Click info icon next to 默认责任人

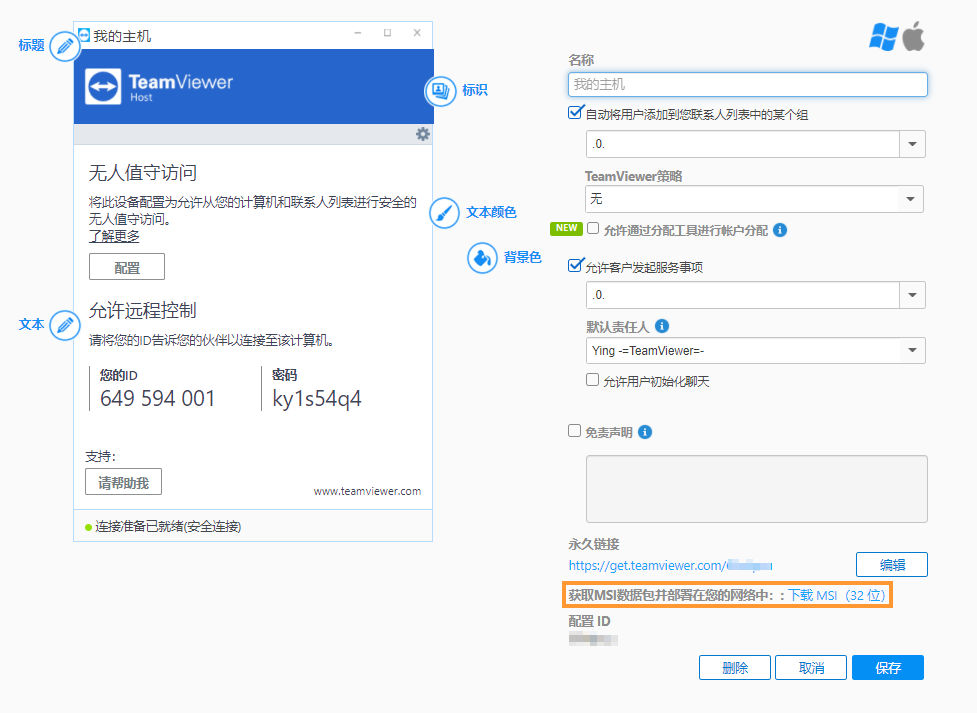[662, 326]
